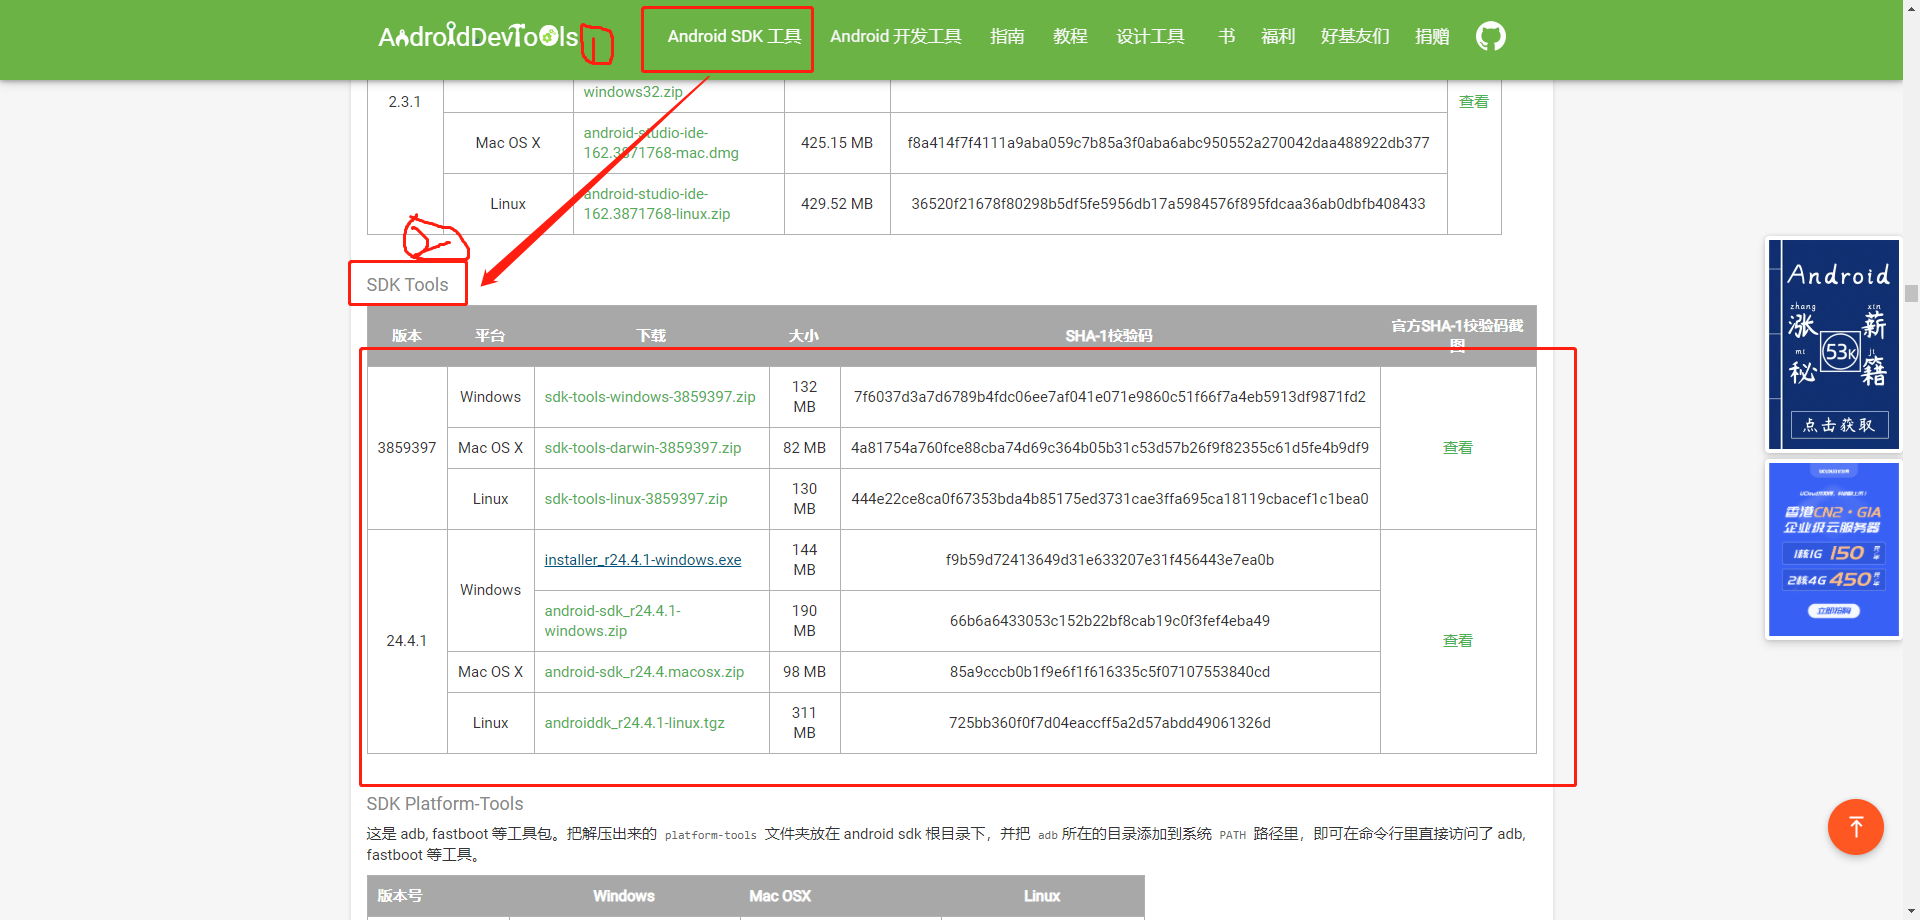Image resolution: width=1920 pixels, height=920 pixels.
Task: Click the SDK Tools section heading
Action: tap(407, 285)
